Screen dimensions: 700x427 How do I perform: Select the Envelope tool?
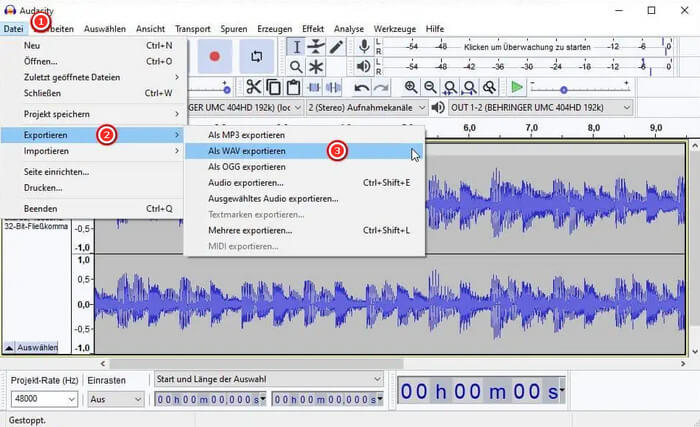316,47
